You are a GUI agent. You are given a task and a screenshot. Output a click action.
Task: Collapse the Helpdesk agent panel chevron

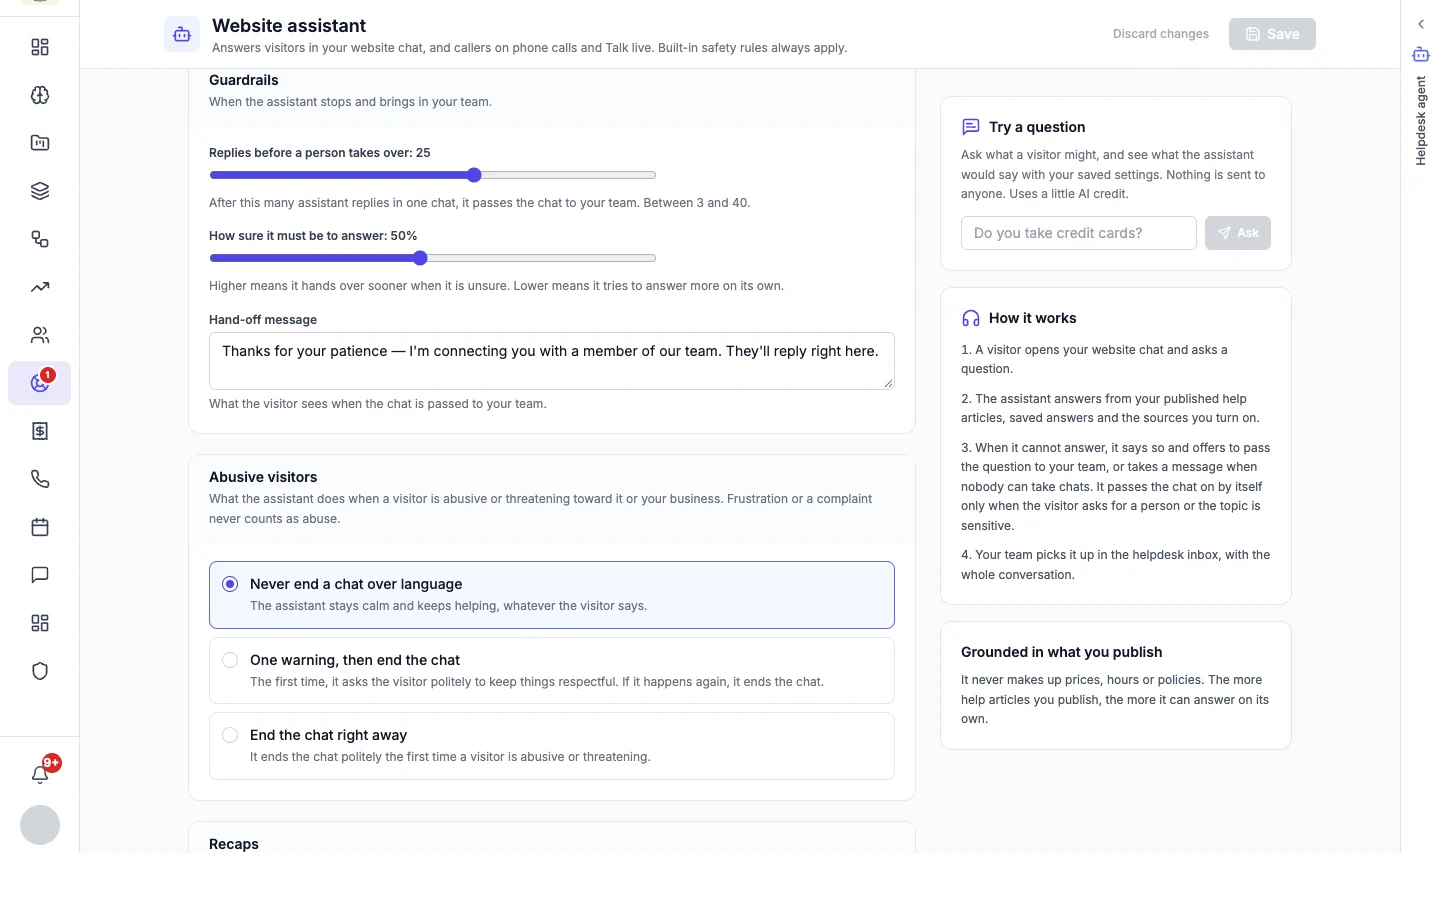(x=1421, y=24)
